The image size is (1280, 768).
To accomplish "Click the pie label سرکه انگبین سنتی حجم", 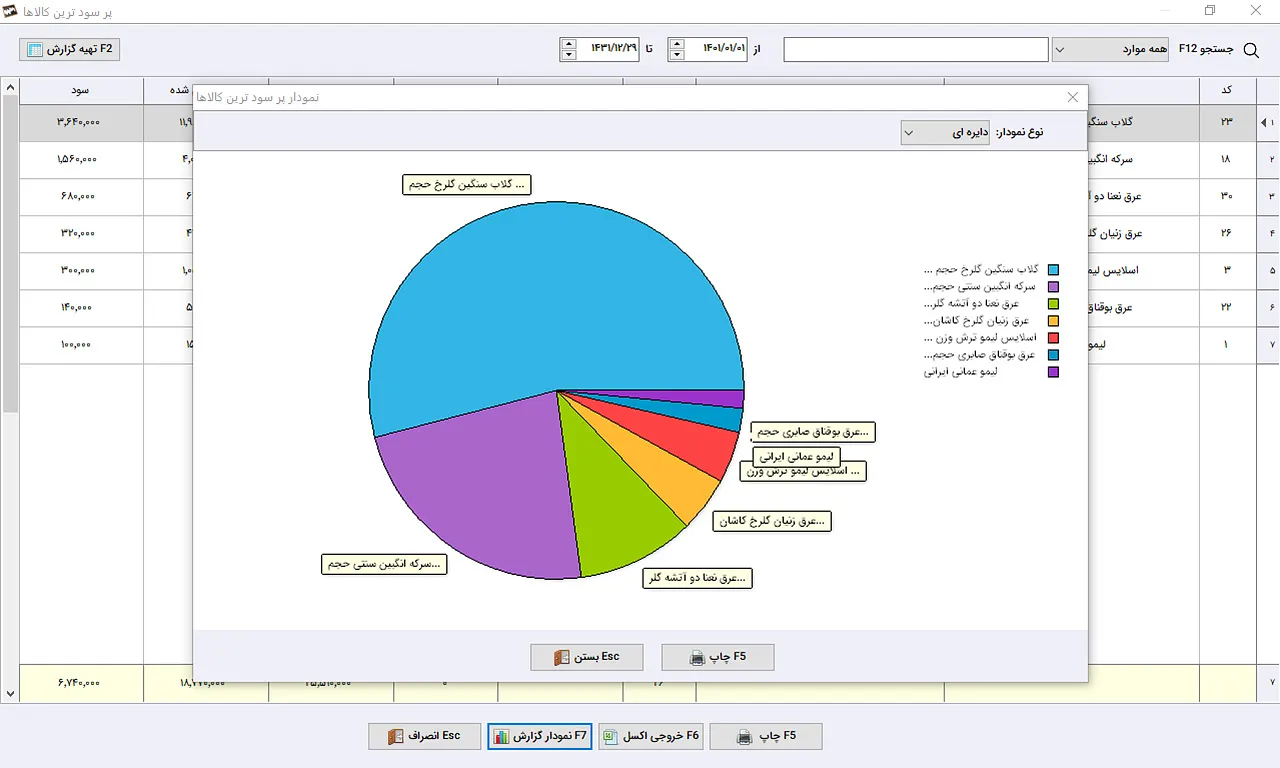I will coord(384,564).
